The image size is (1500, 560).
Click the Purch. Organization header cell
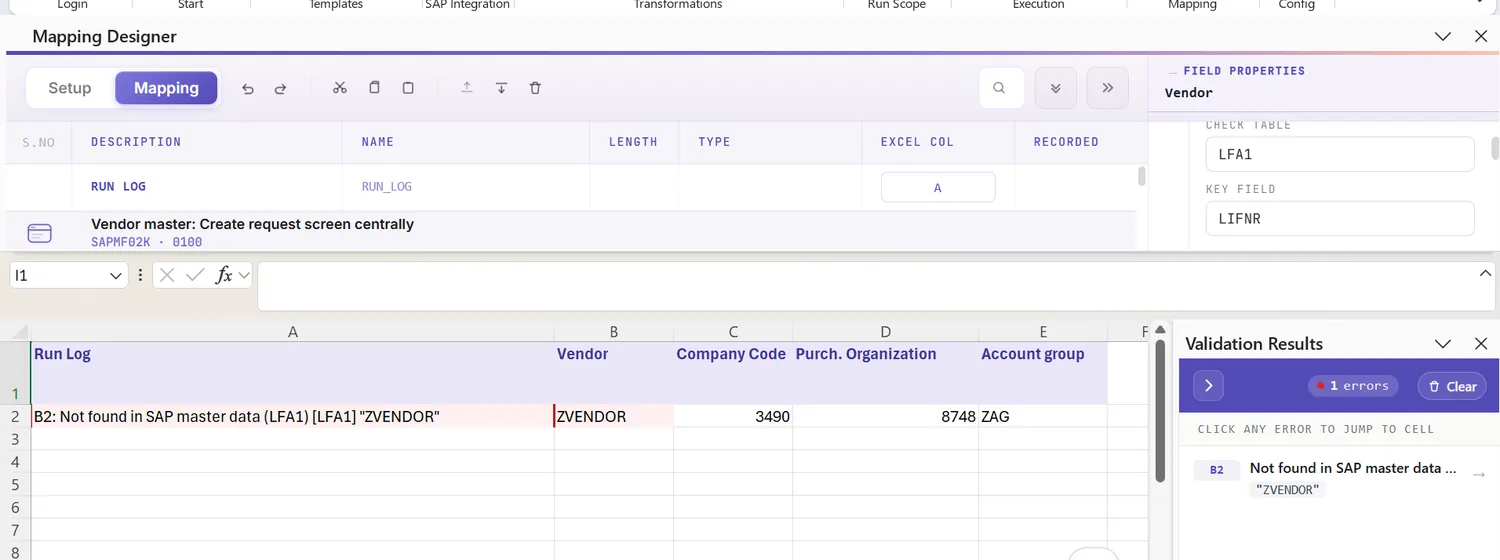(x=885, y=373)
